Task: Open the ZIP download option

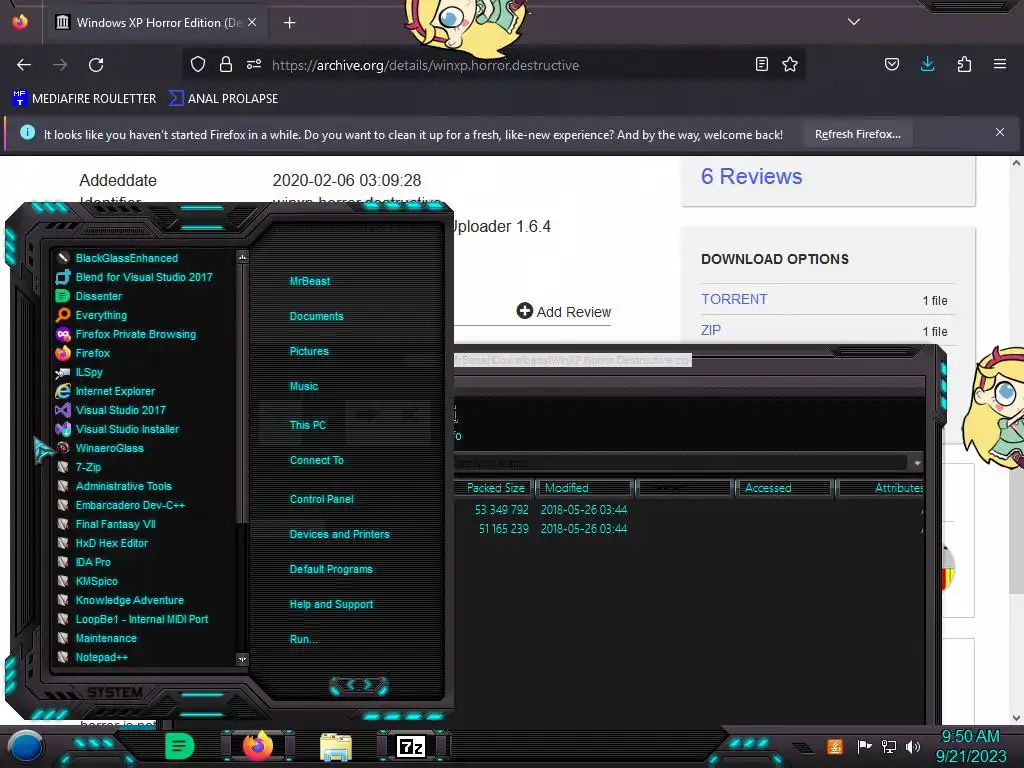Action: pyautogui.click(x=711, y=330)
